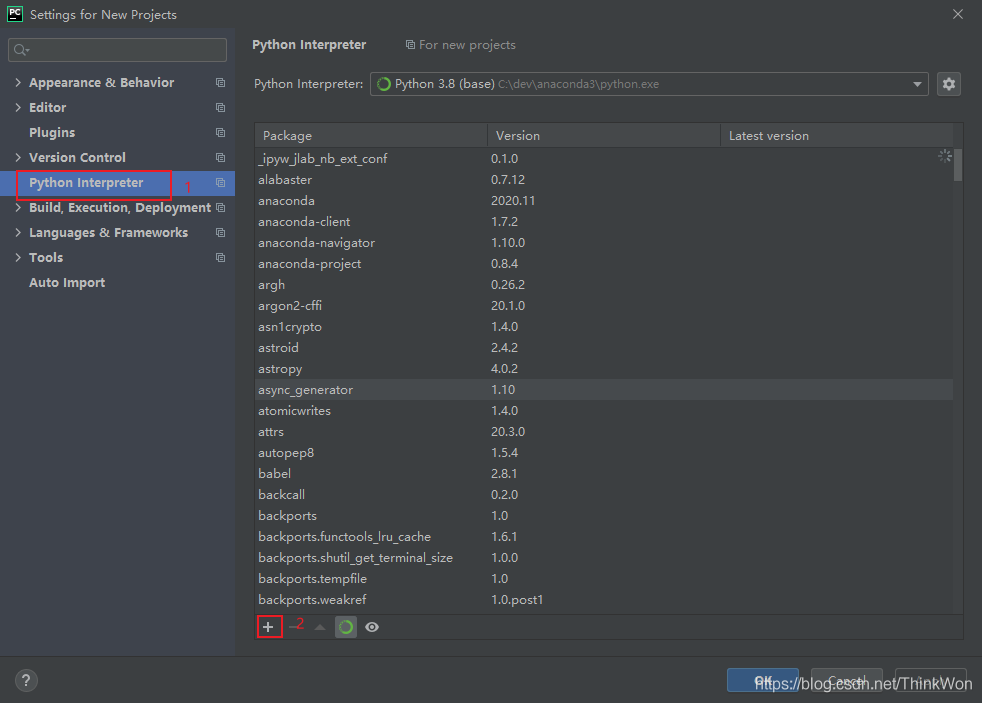The width and height of the screenshot is (982, 703).
Task: Expand the Appearance & Behavior section
Action: [18, 83]
